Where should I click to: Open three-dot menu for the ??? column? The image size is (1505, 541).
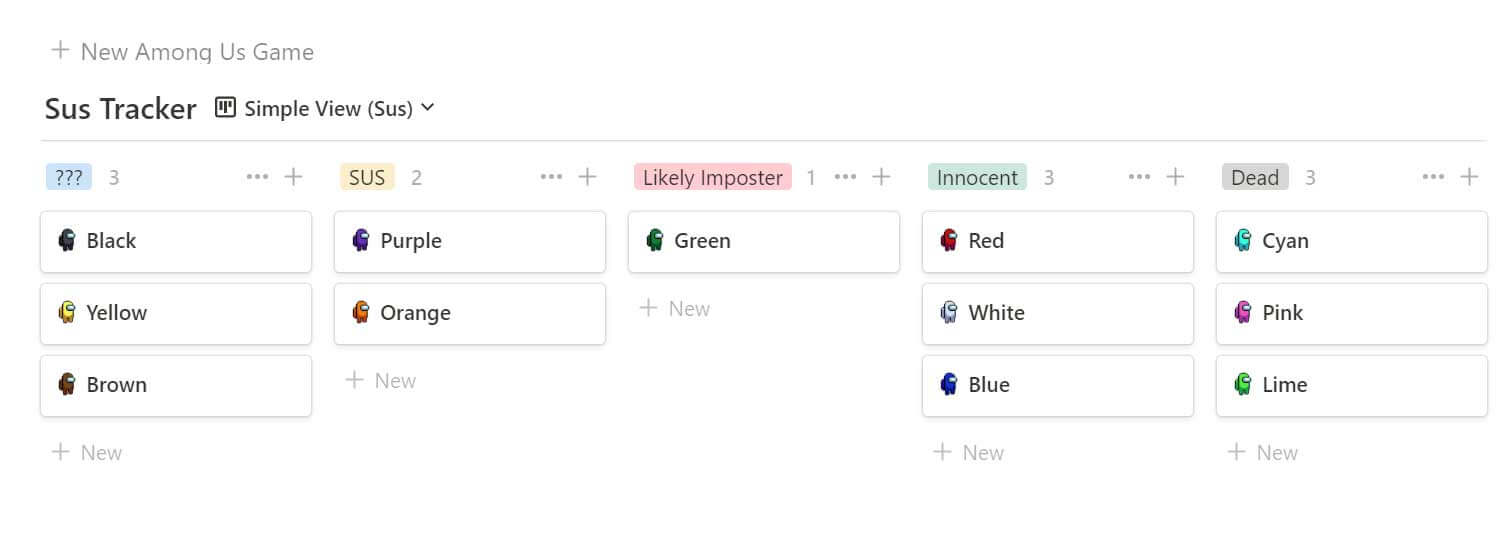tap(257, 177)
